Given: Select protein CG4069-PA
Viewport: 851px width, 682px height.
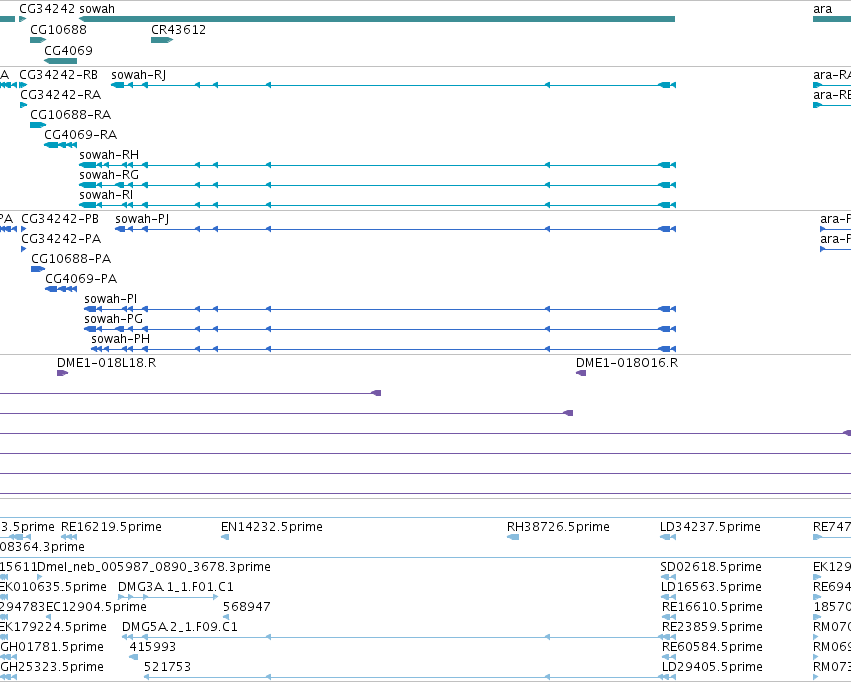Looking at the screenshot, I should pos(61,289).
